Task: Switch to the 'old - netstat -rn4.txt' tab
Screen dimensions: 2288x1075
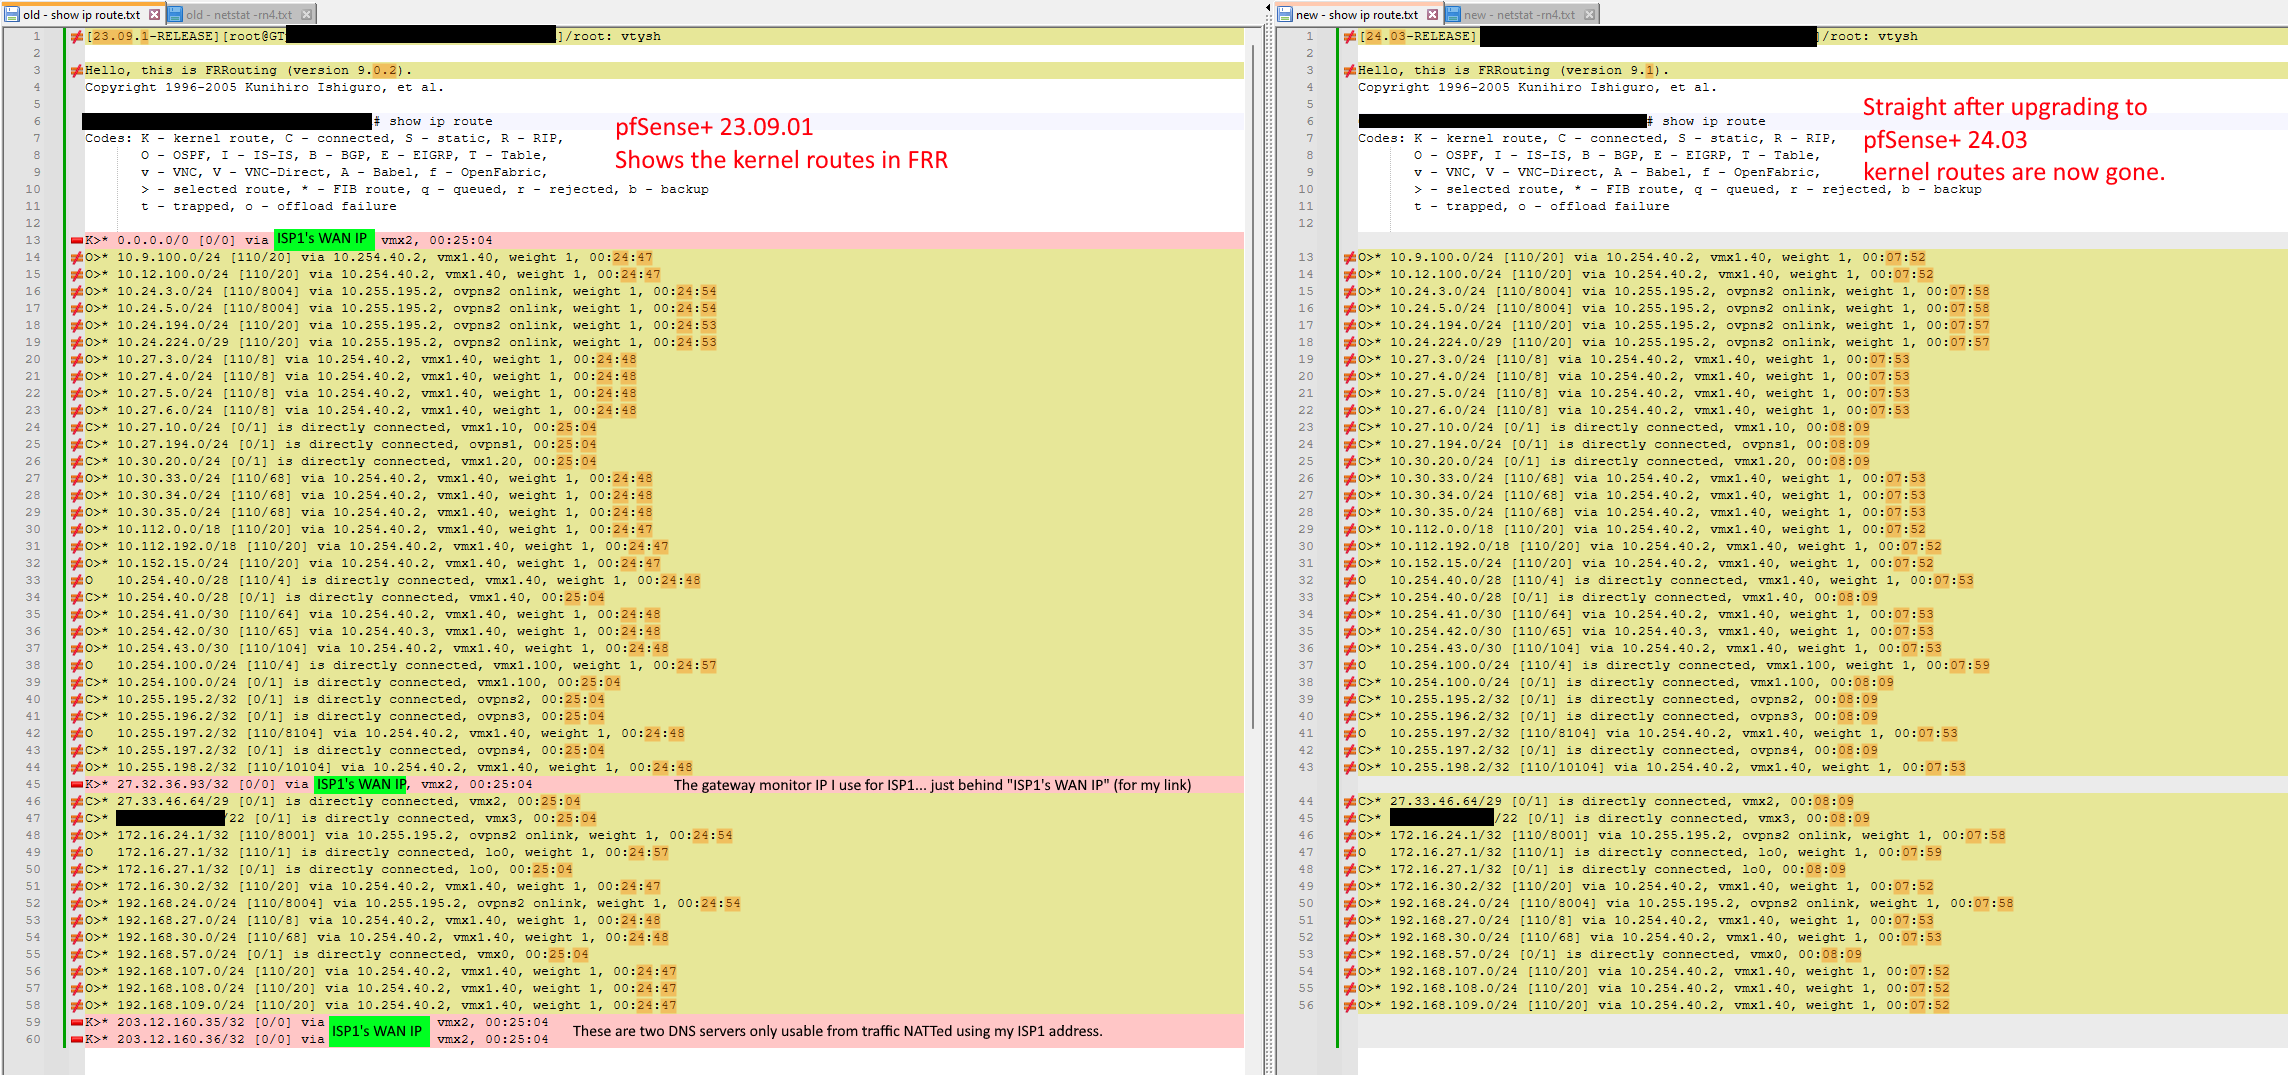Action: click(238, 14)
